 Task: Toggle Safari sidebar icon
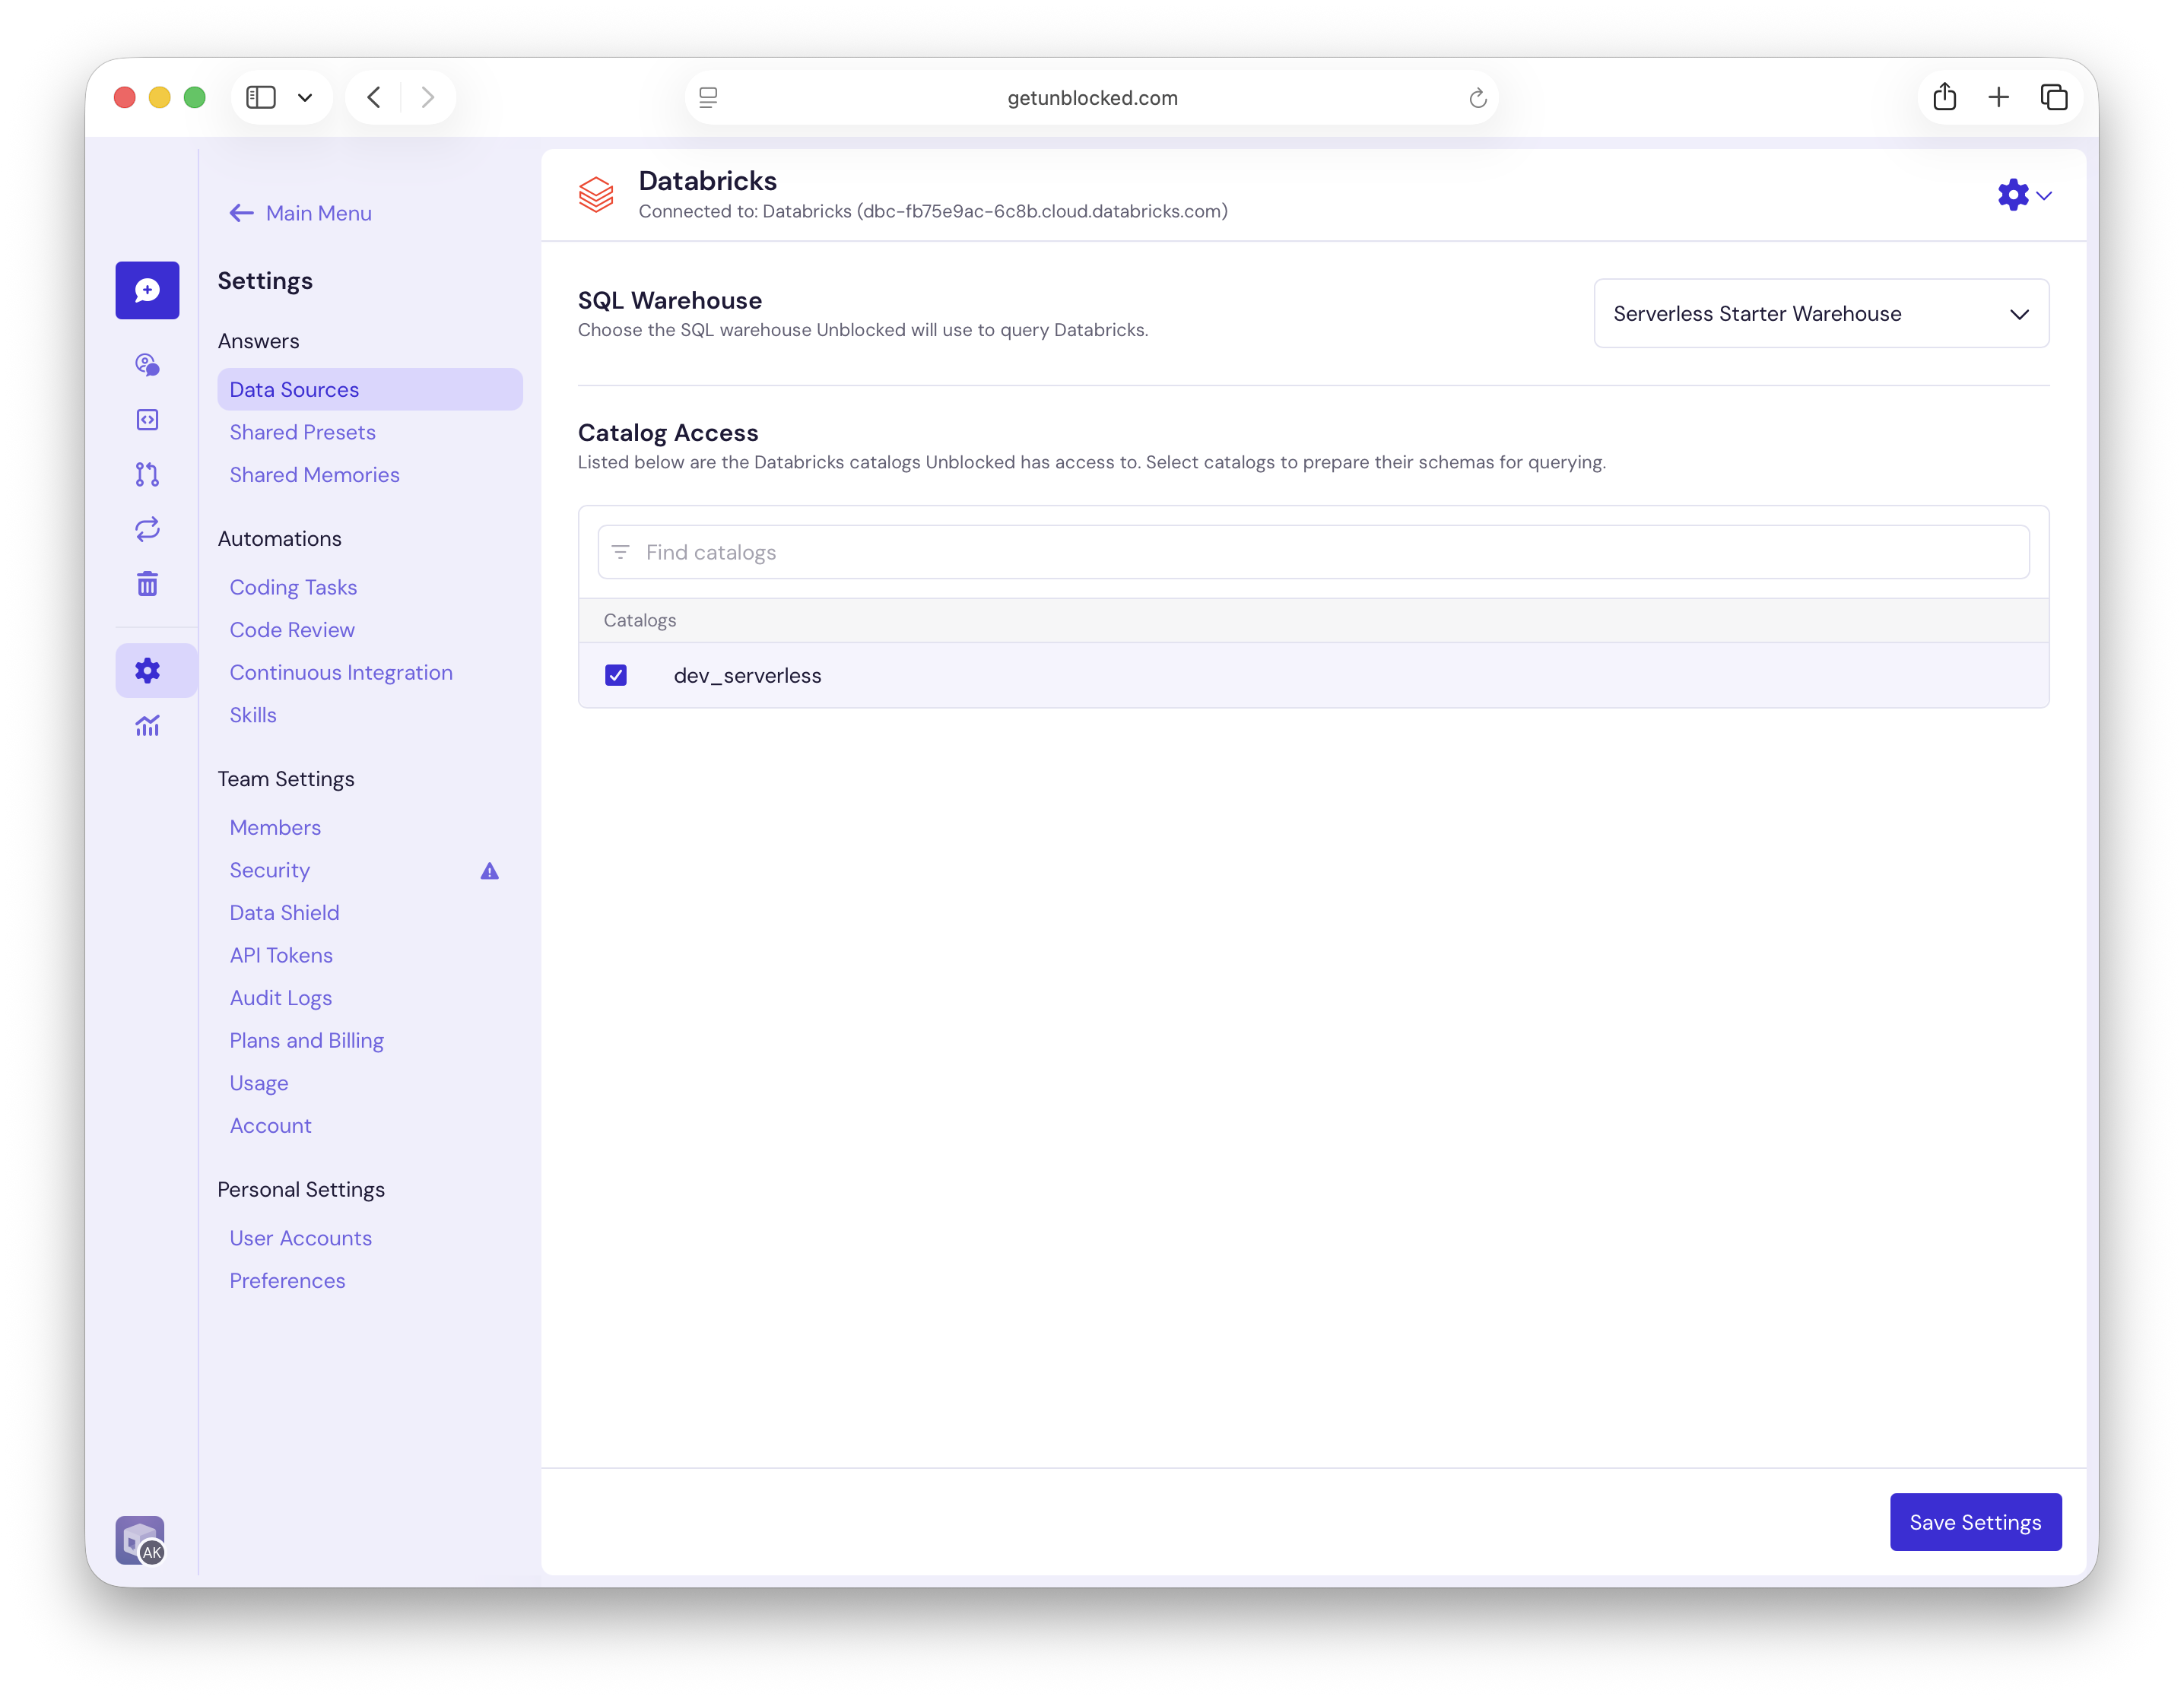pos(261,97)
